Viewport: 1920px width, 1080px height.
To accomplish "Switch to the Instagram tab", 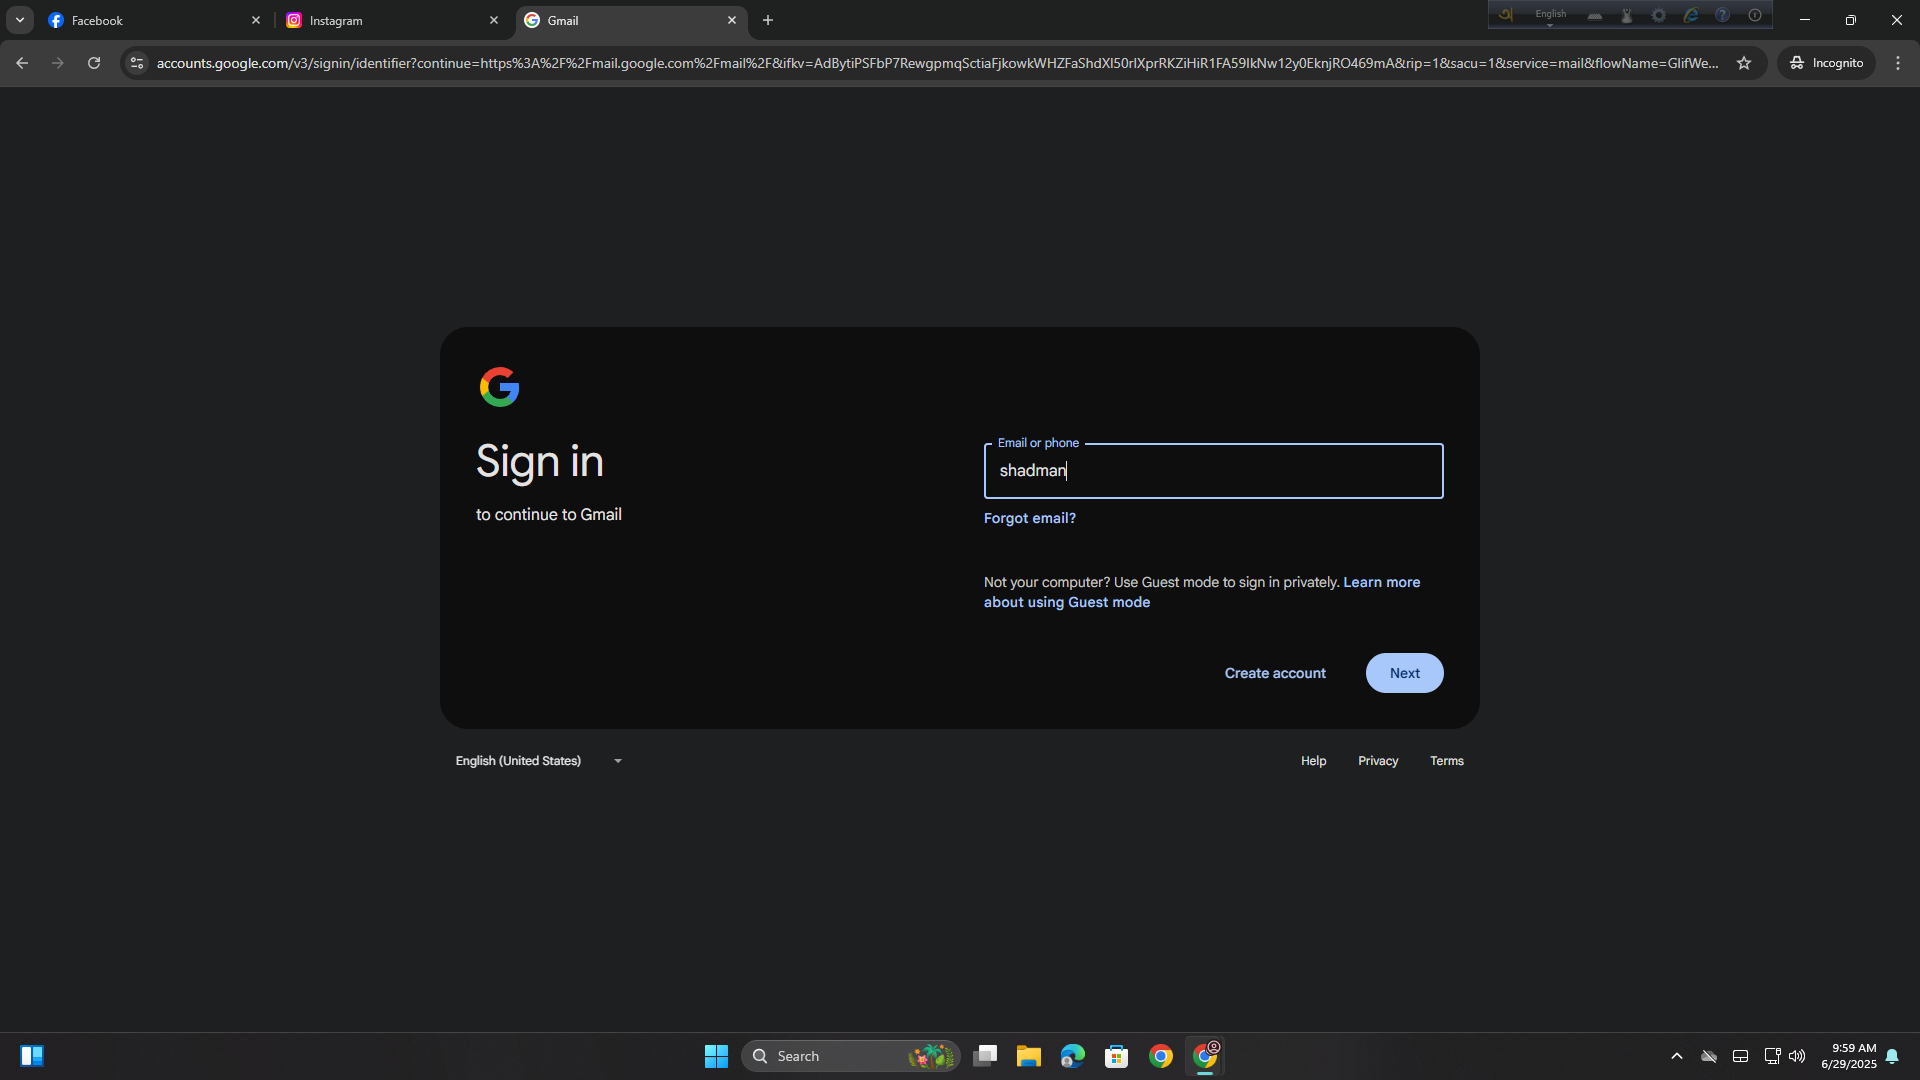I will pos(393,20).
